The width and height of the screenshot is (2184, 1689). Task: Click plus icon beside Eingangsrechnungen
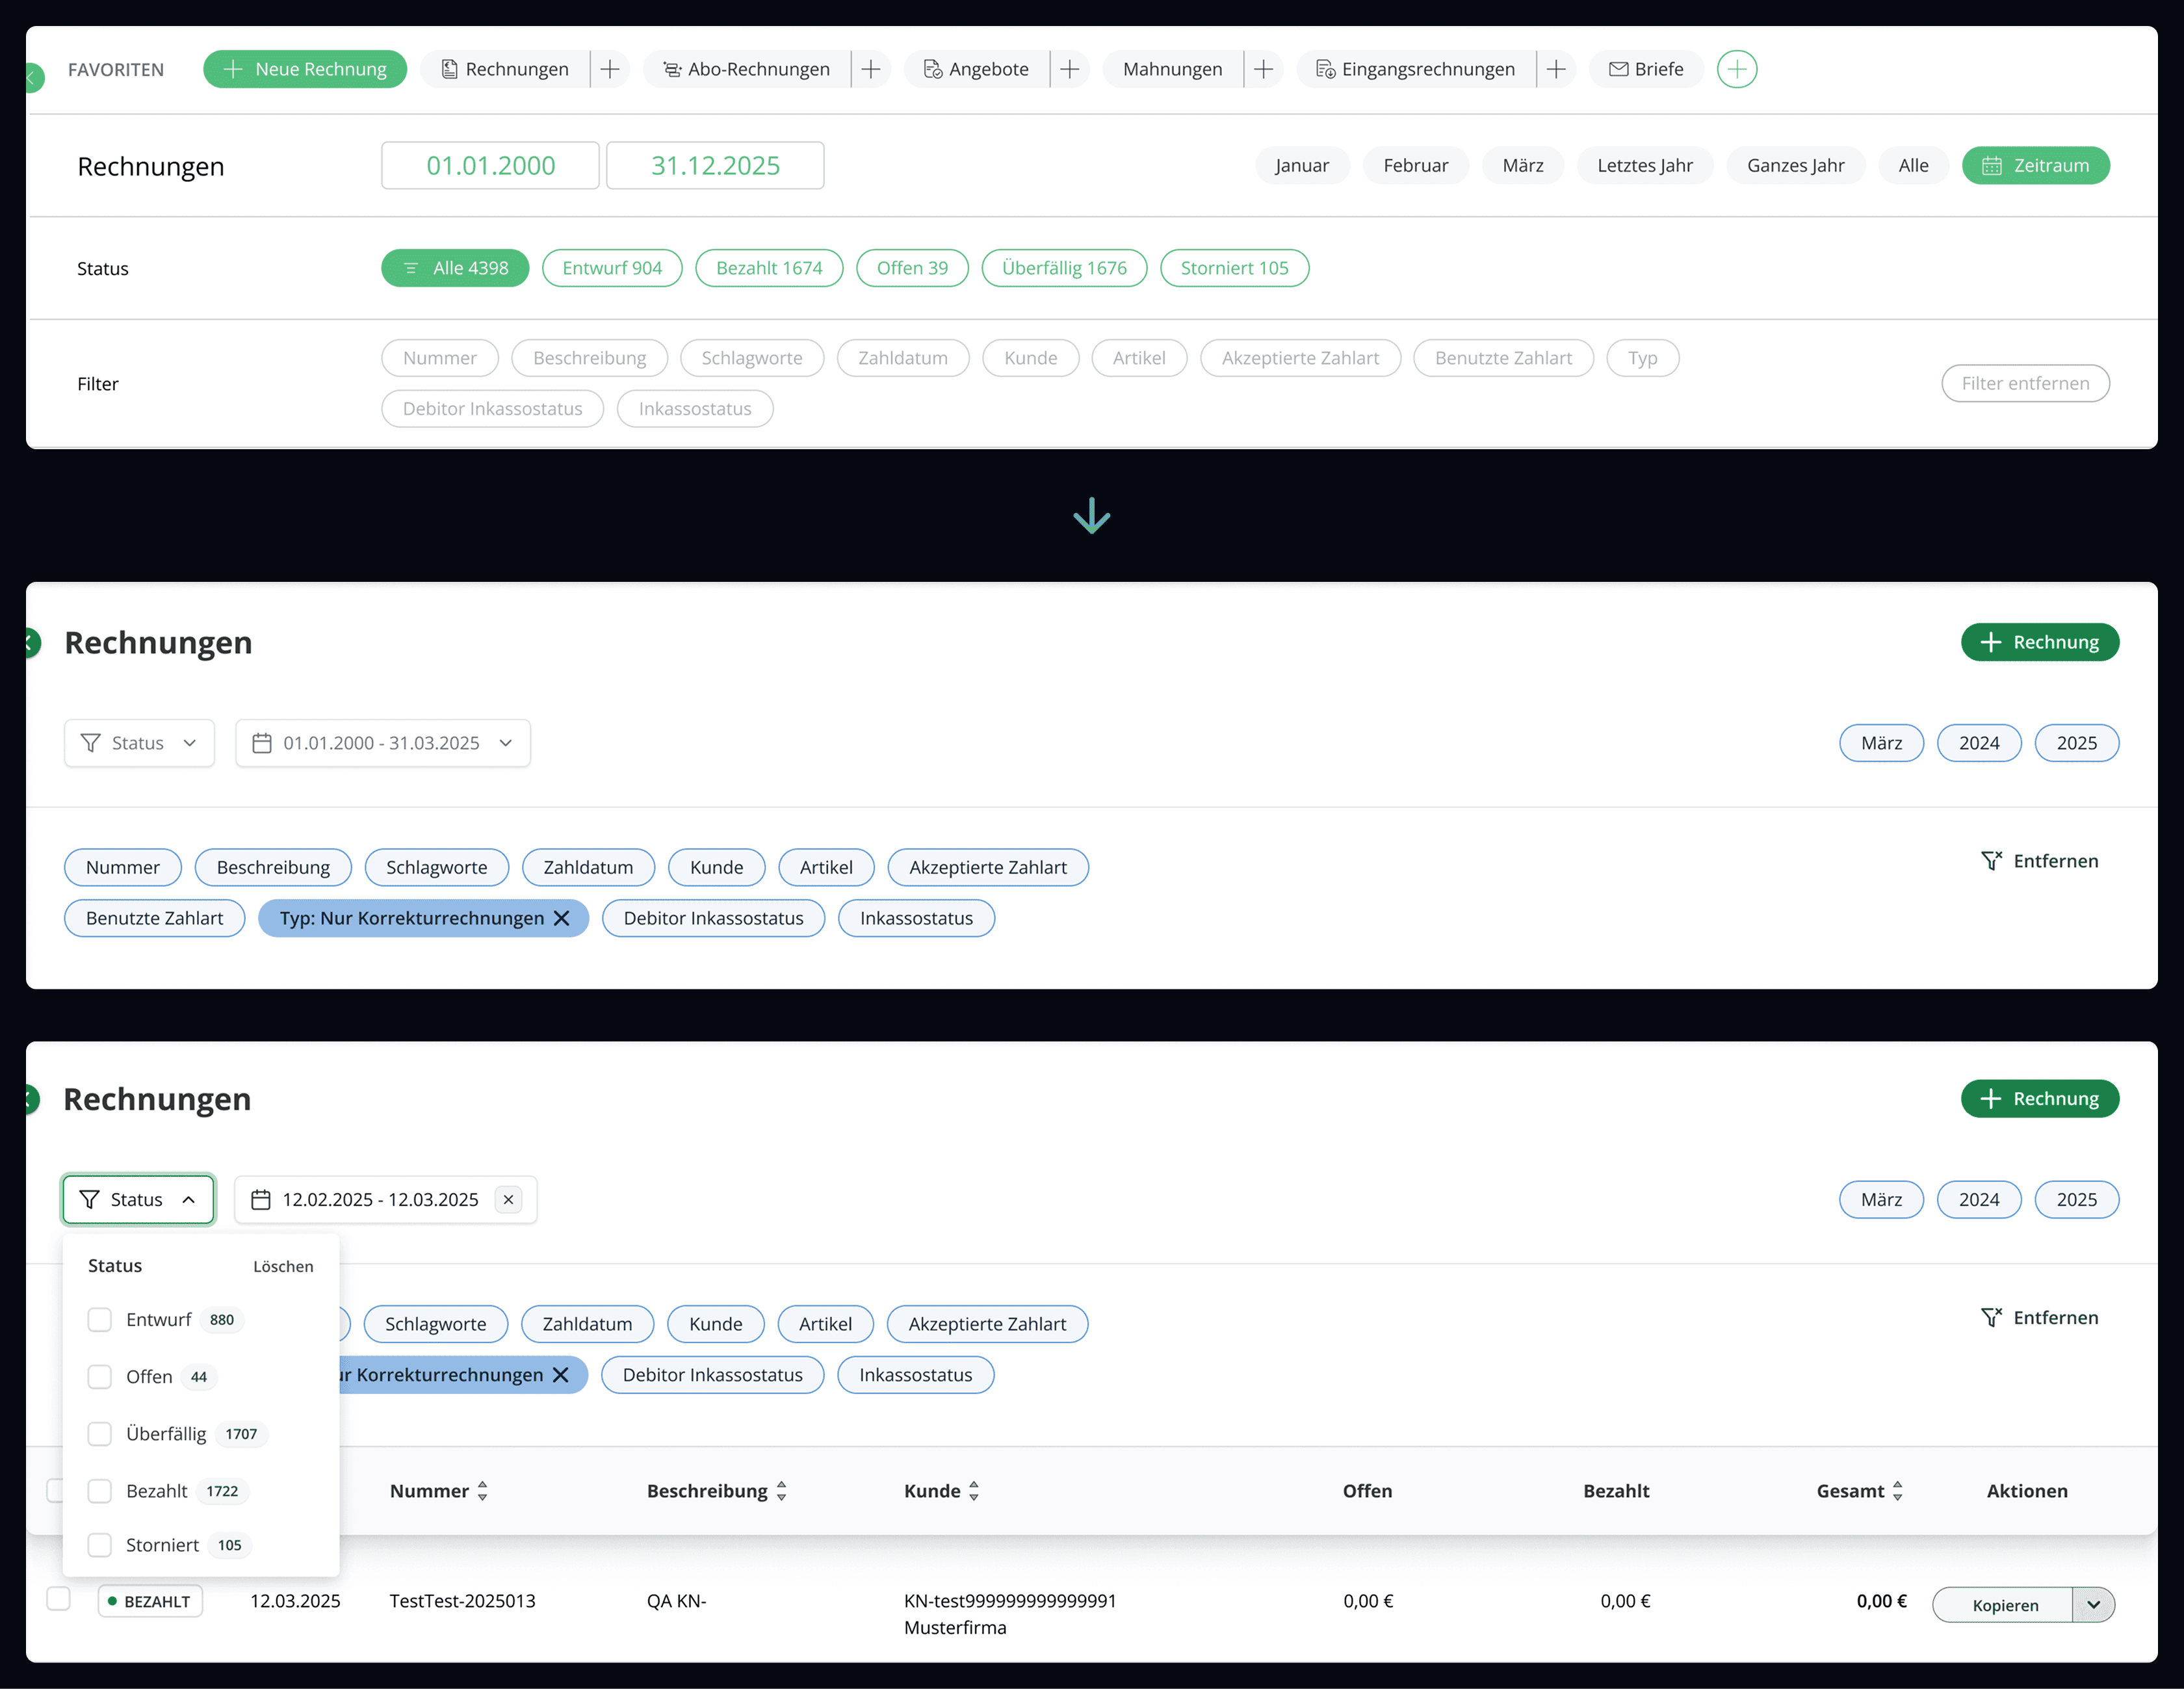click(x=1555, y=69)
